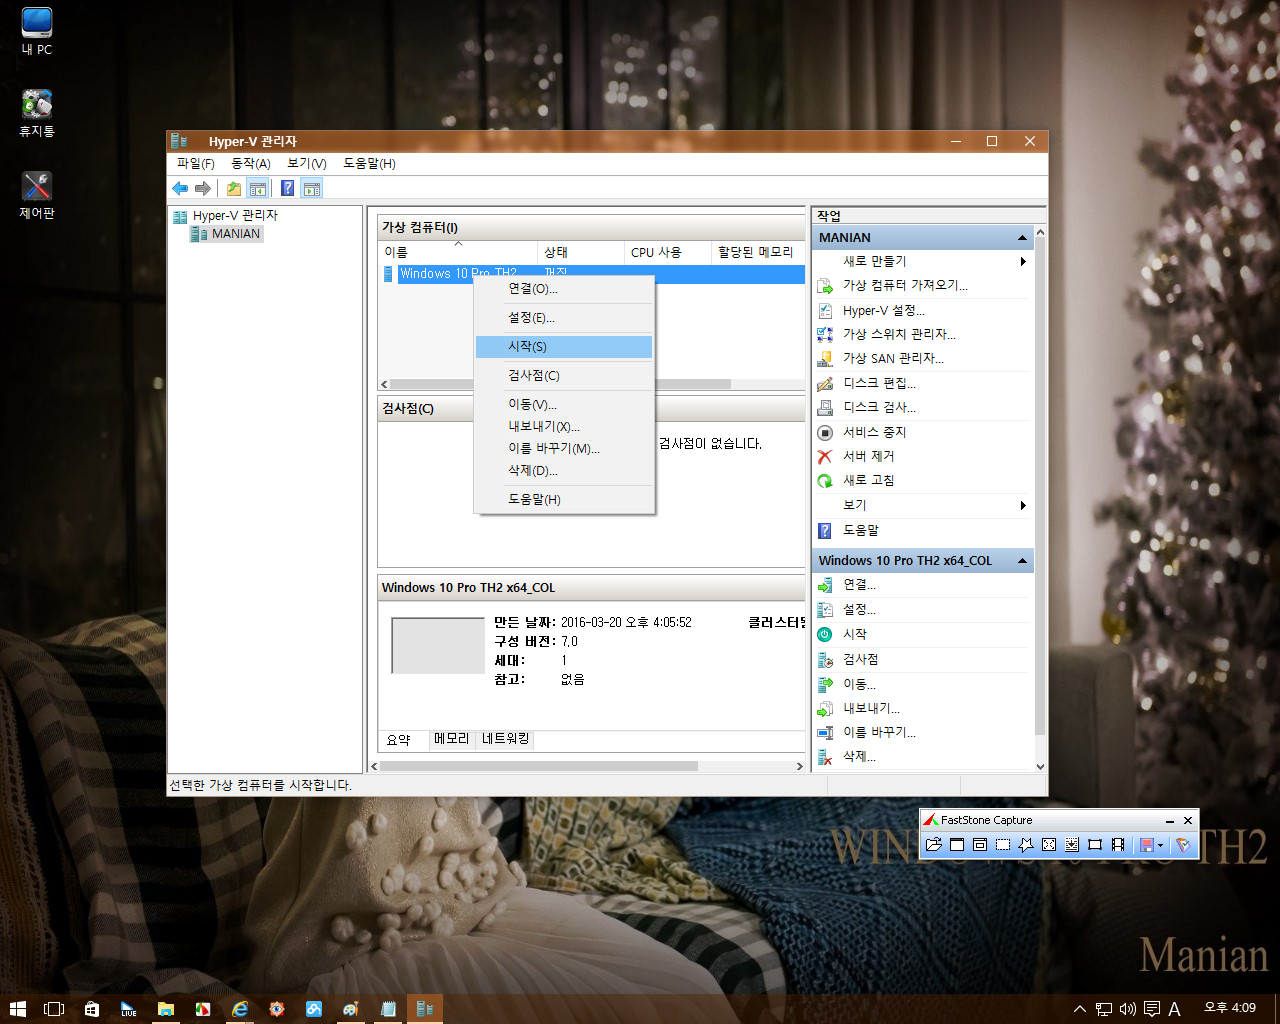Screen dimensions: 1280x1024
Task: Select 연결(O)... in the context menu
Action: tap(564, 289)
